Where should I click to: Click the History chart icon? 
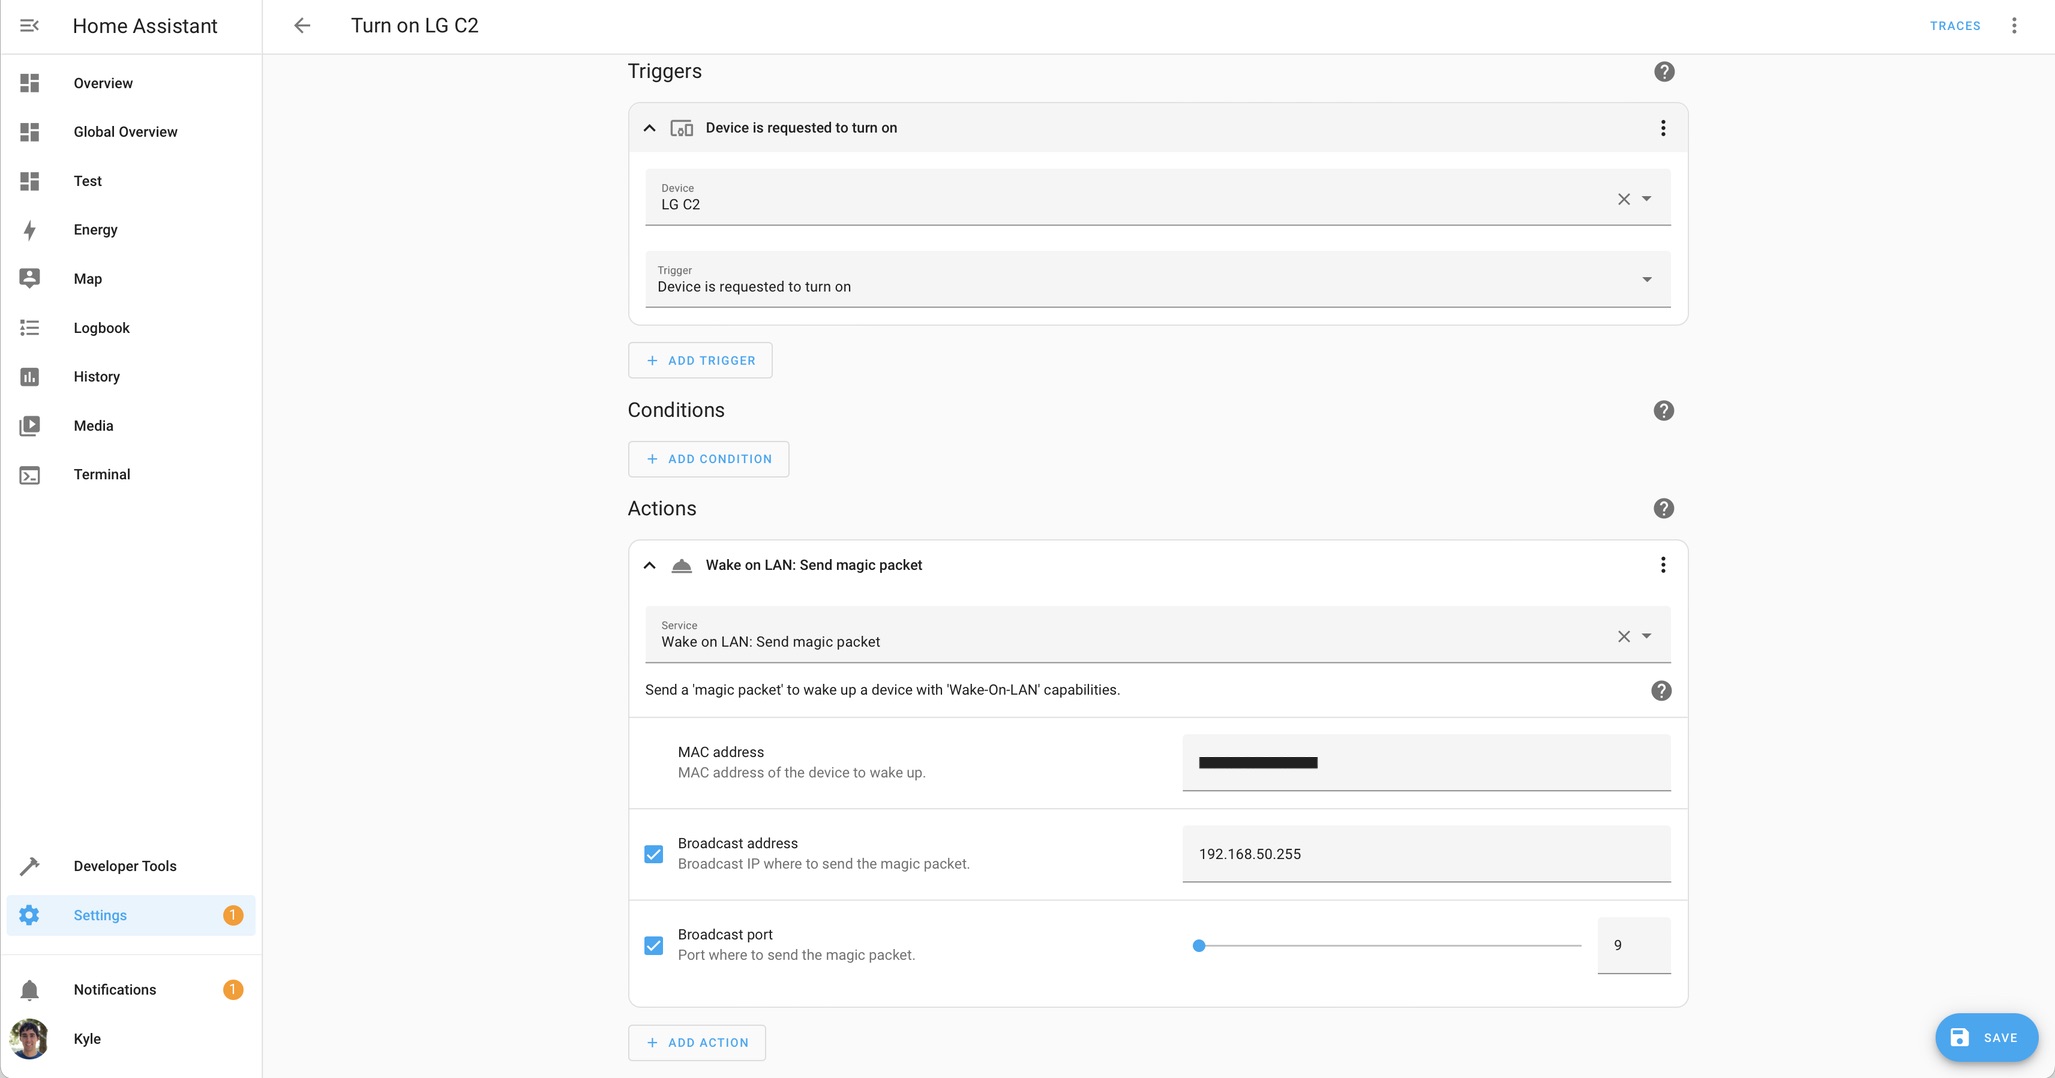[x=30, y=377]
